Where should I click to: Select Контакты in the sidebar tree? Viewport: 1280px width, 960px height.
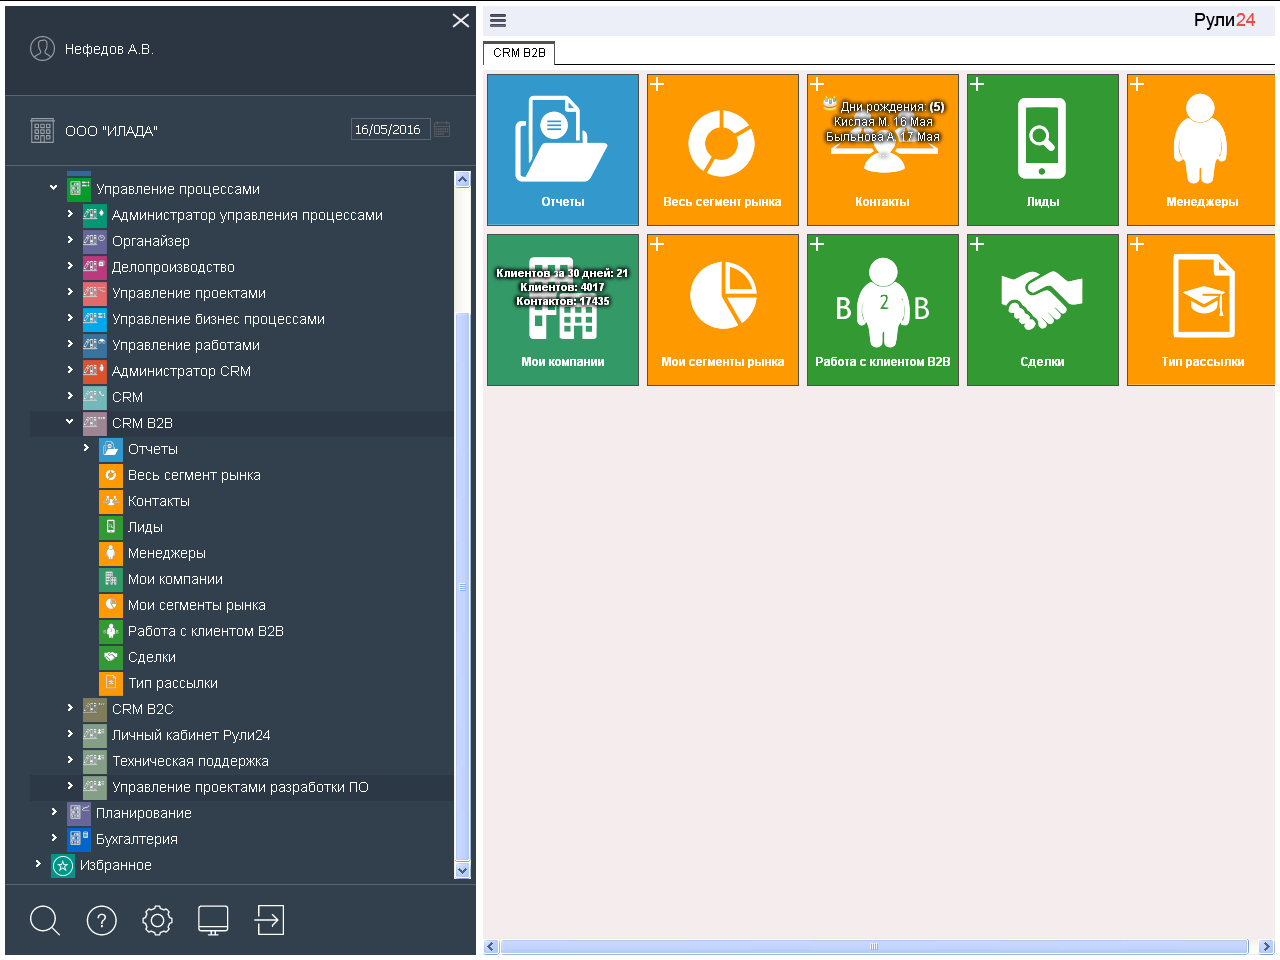tap(158, 501)
